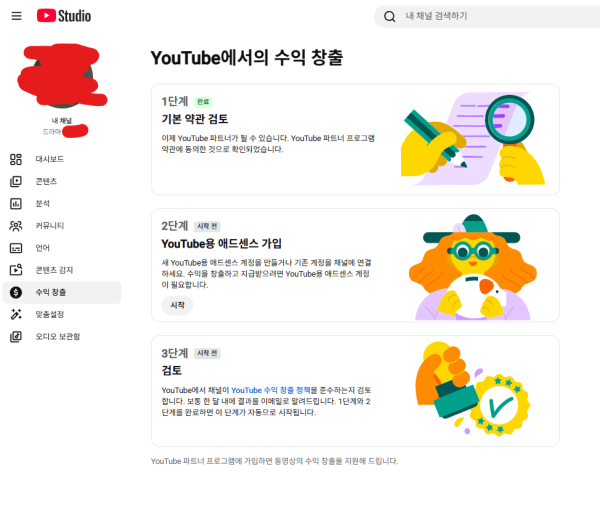The width and height of the screenshot is (600, 528).
Task: Click the YouTube에서의 수익 창출 page title
Action: [247, 58]
